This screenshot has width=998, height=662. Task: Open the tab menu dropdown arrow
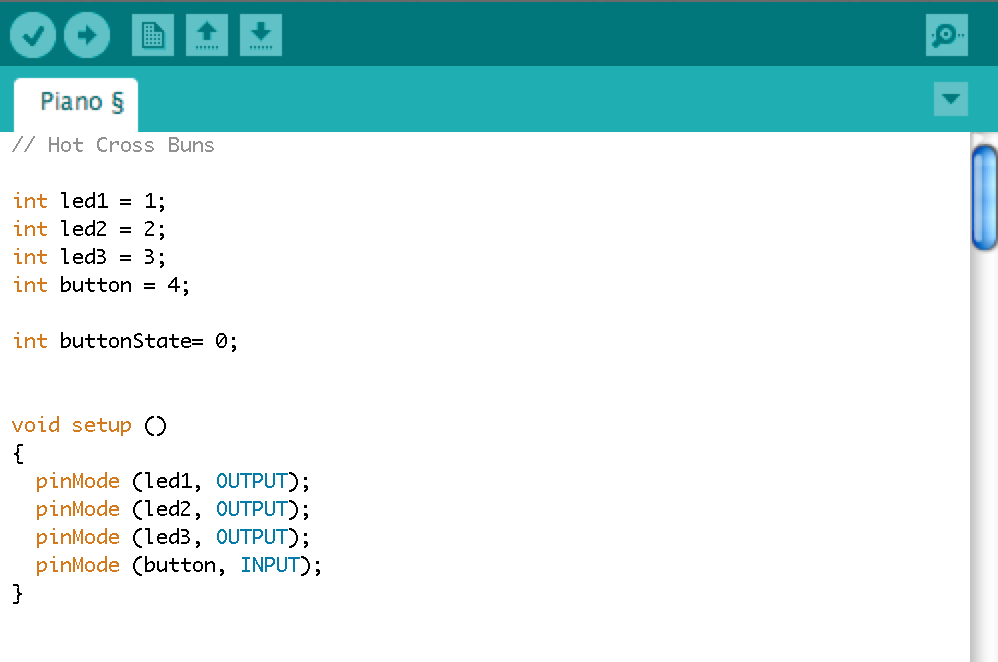[x=951, y=99]
